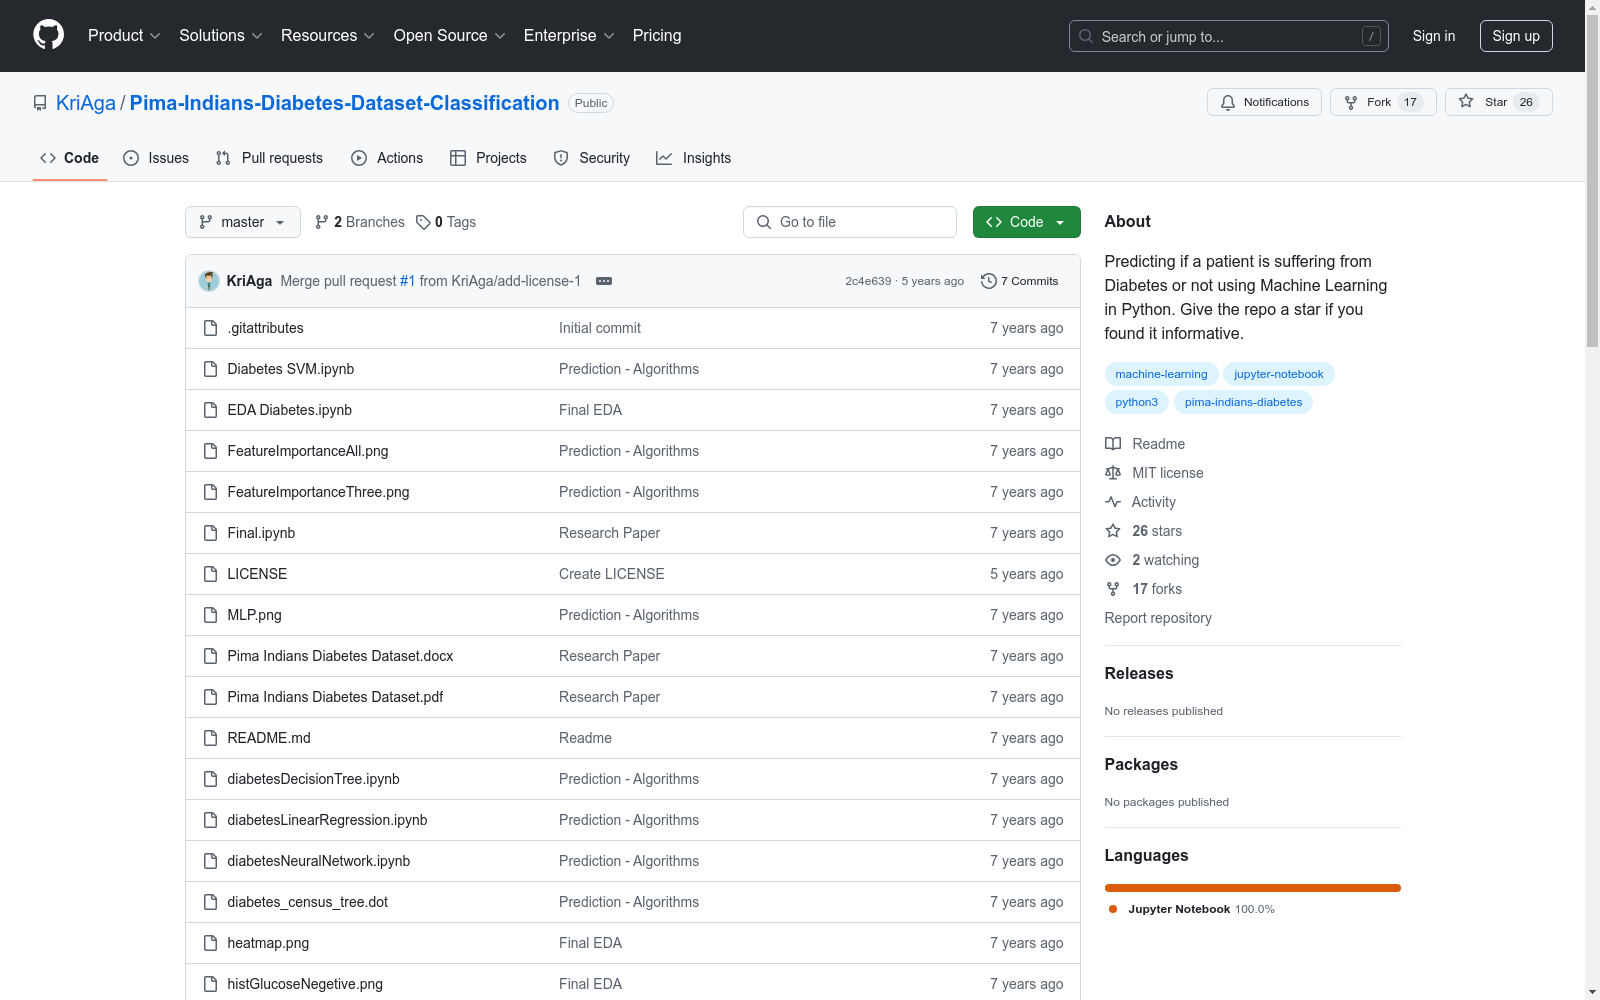Open pull request #1 link
This screenshot has height=1000, width=1600.
(x=407, y=281)
